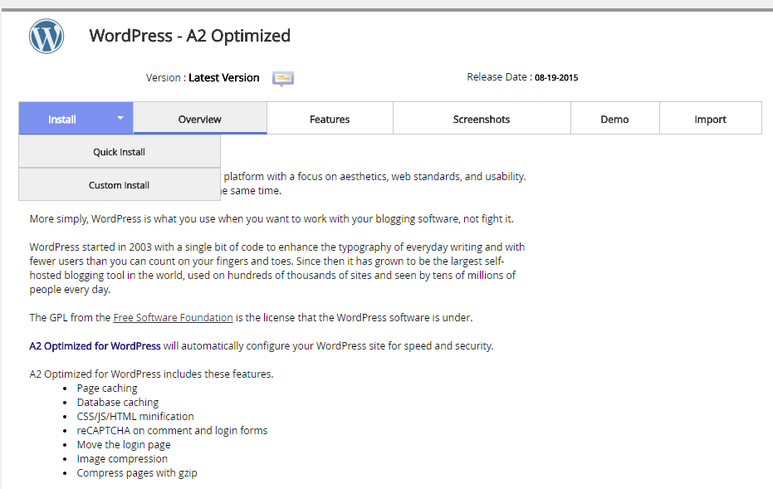This screenshot has height=489, width=773.
Task: Open the Import tab
Action: tap(710, 119)
